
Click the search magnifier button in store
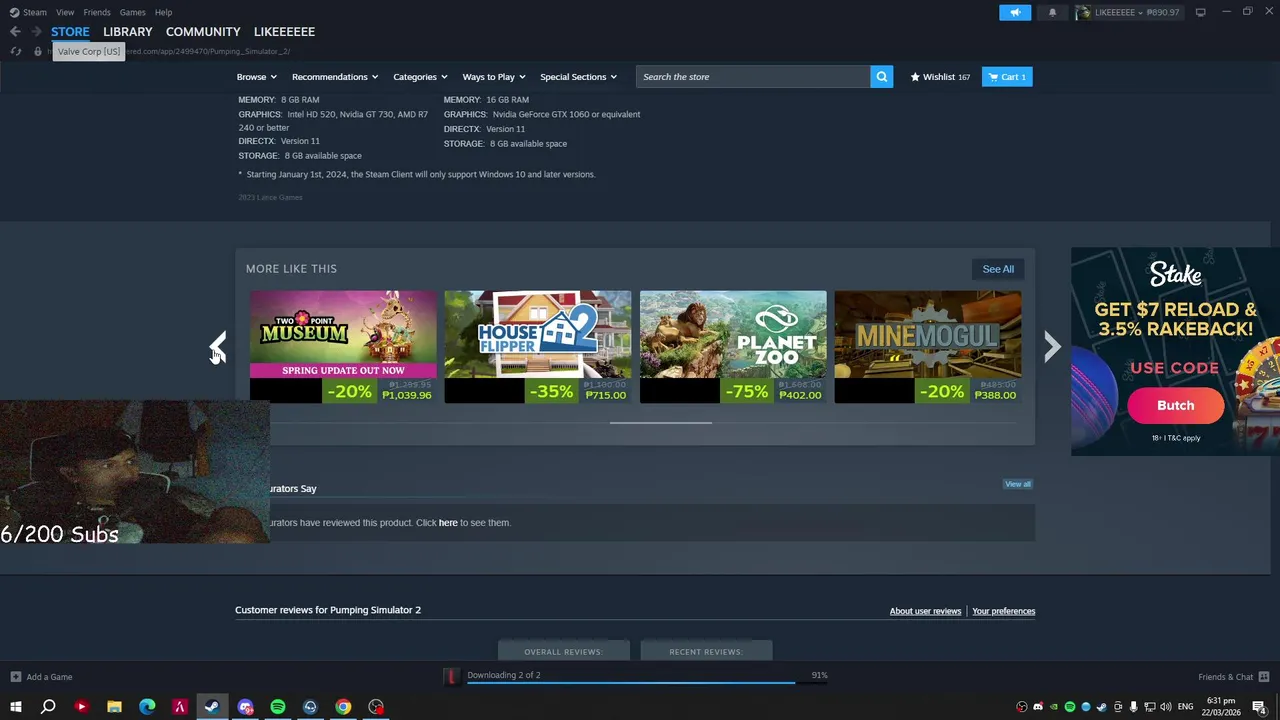(881, 77)
